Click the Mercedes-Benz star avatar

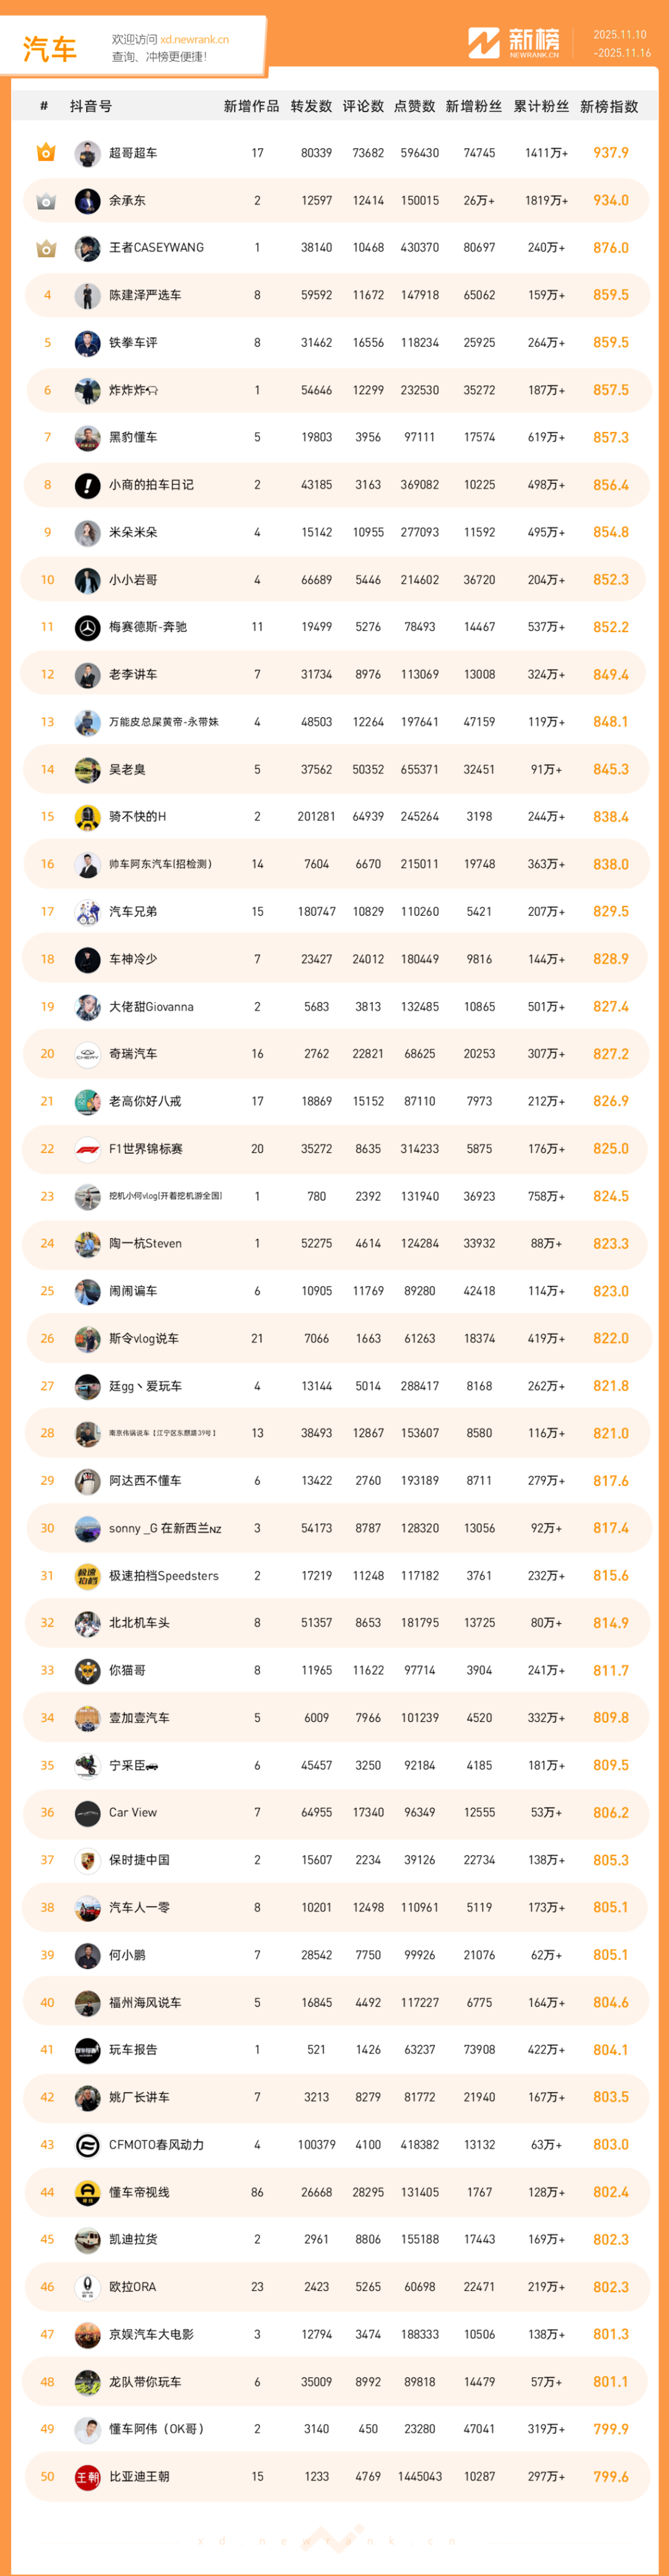pyautogui.click(x=88, y=628)
